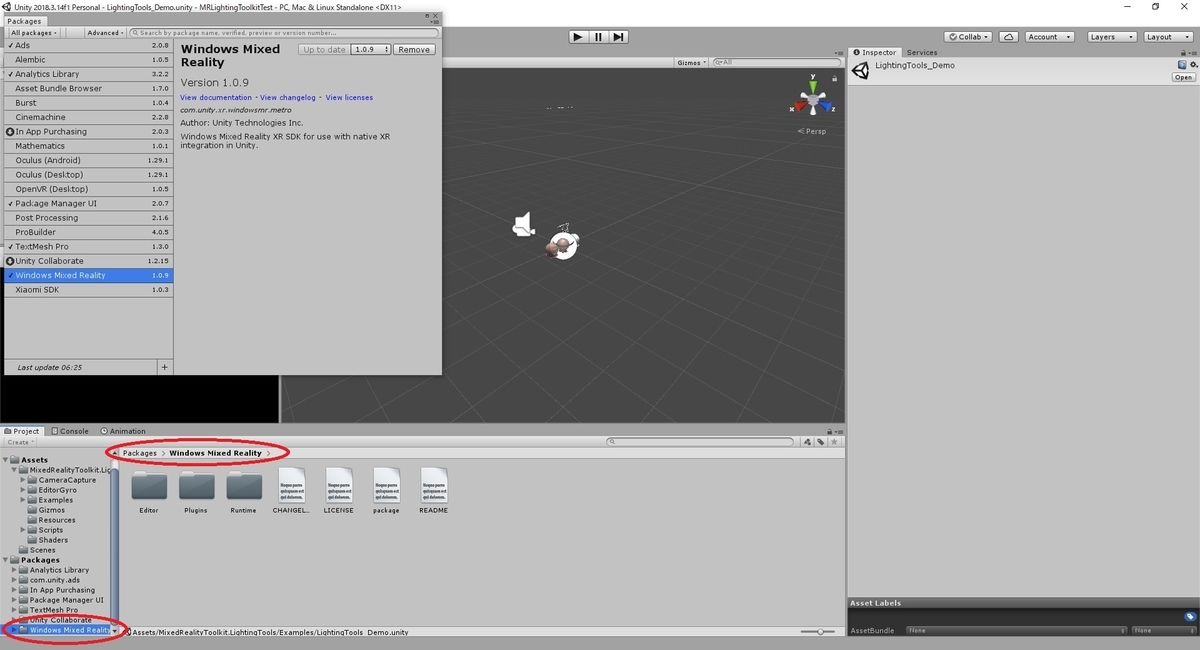
Task: Advance one frame with Step button
Action: click(619, 37)
